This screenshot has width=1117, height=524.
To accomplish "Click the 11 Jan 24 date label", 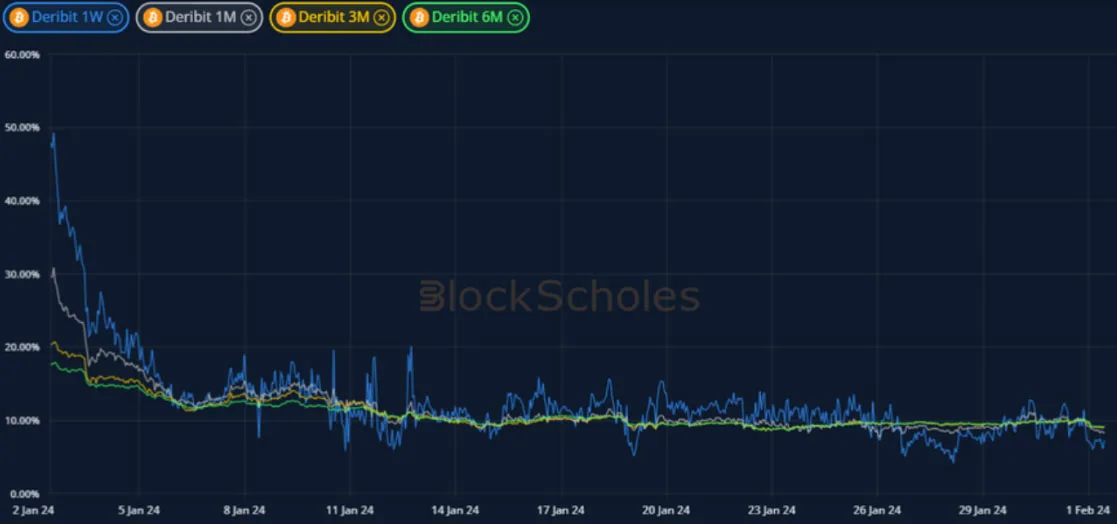I will 350,510.
